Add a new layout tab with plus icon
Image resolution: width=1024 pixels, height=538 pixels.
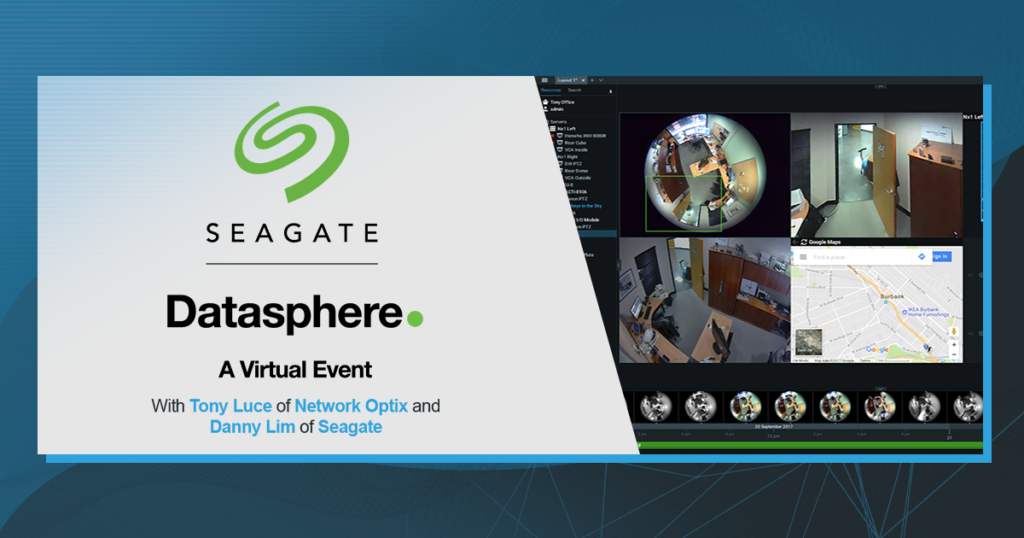(x=592, y=80)
